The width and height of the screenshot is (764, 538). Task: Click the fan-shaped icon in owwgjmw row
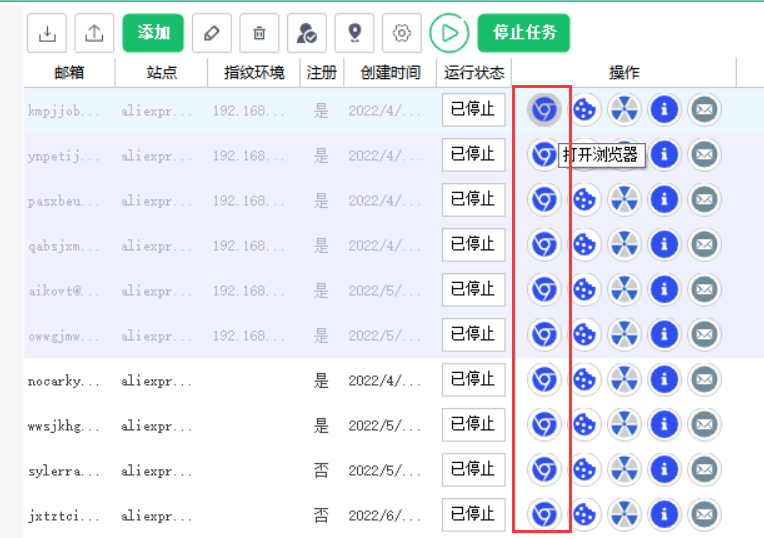624,334
